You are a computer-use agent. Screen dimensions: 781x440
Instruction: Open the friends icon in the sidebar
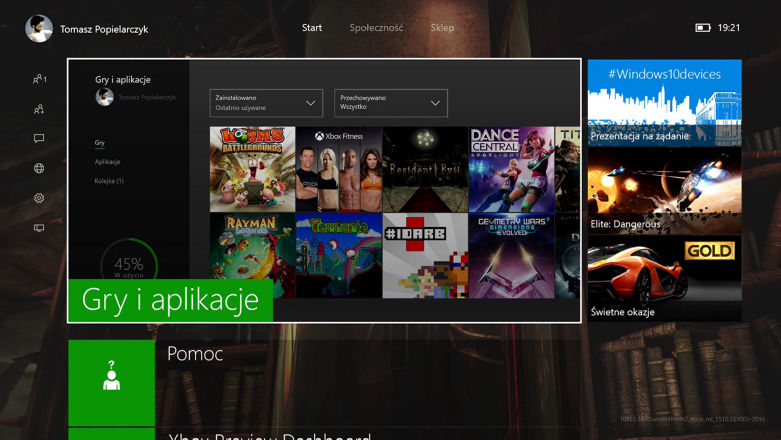click(39, 79)
